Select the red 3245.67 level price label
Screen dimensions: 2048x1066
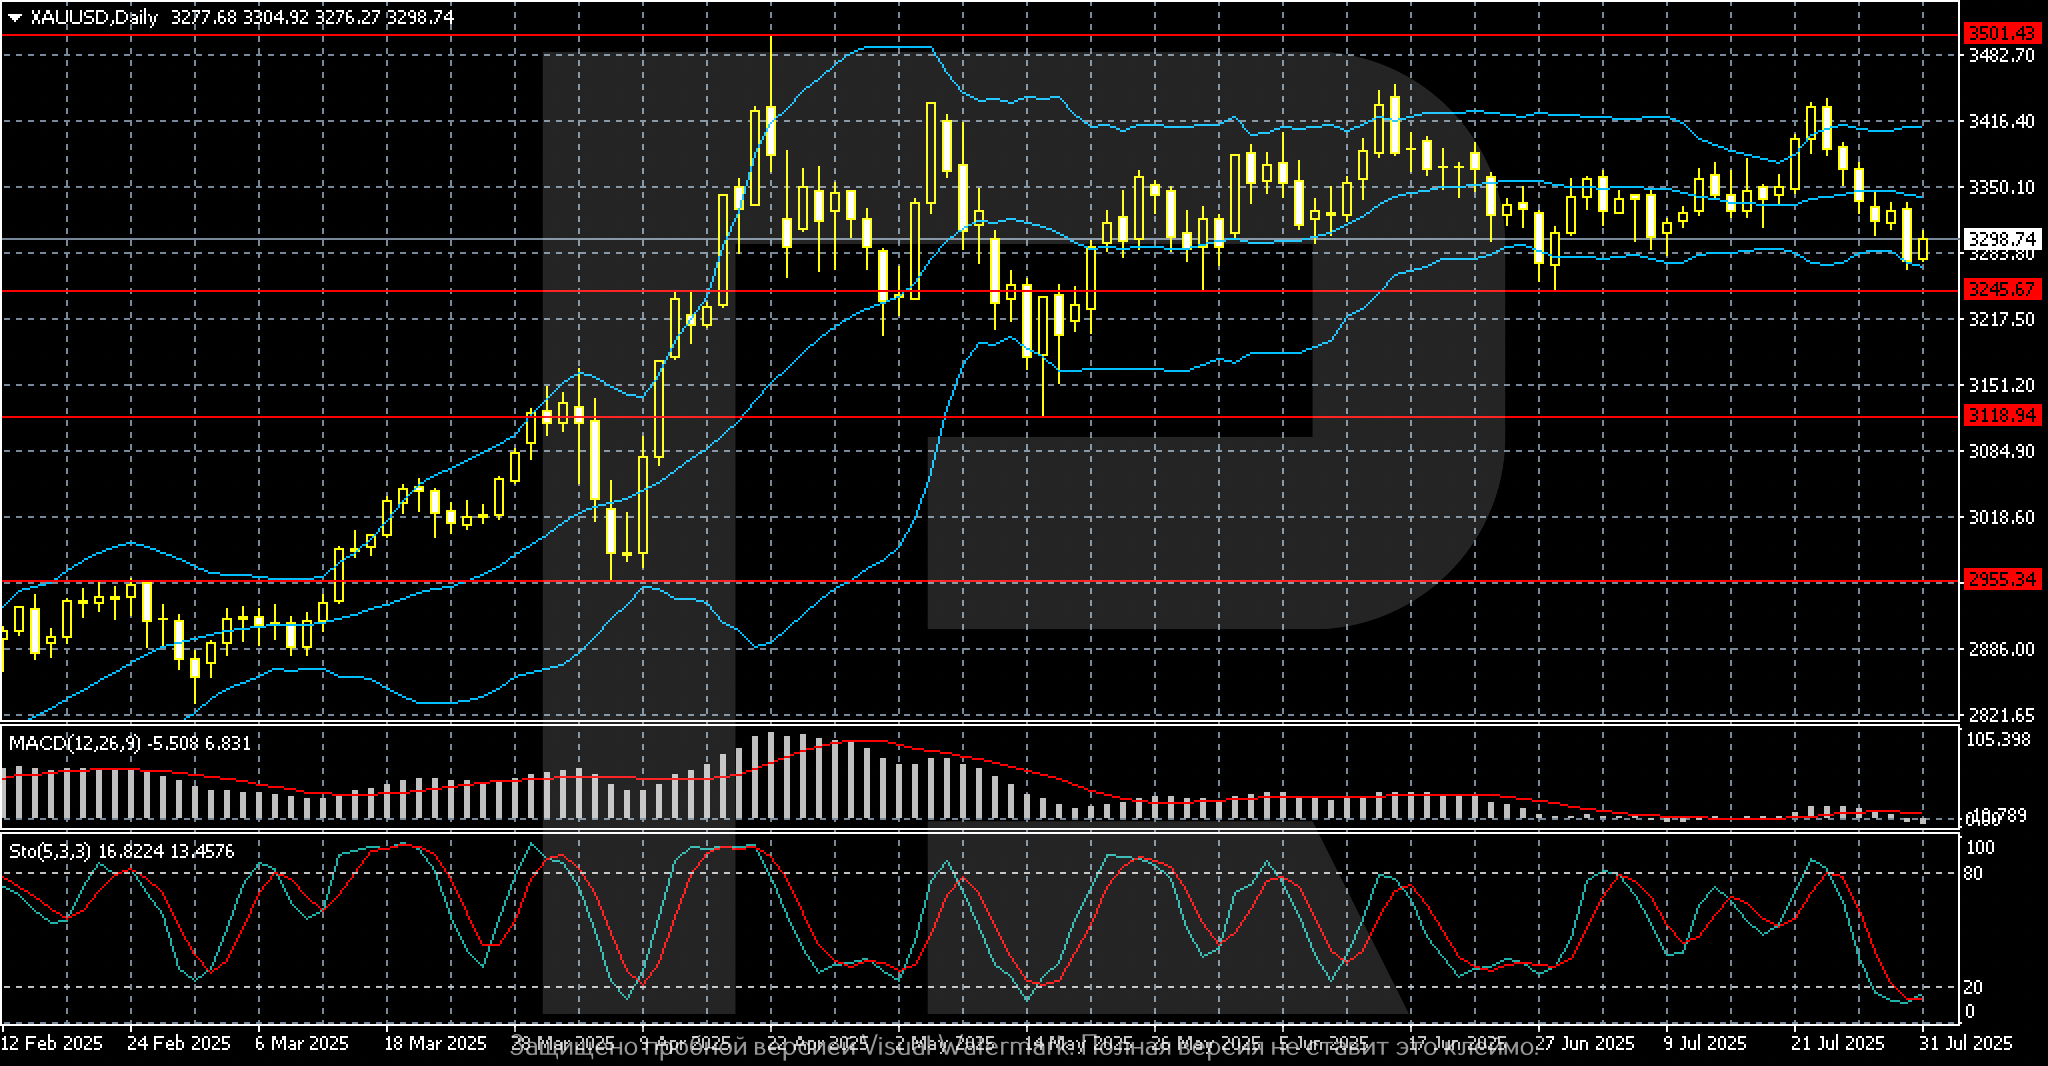[x=2001, y=290]
